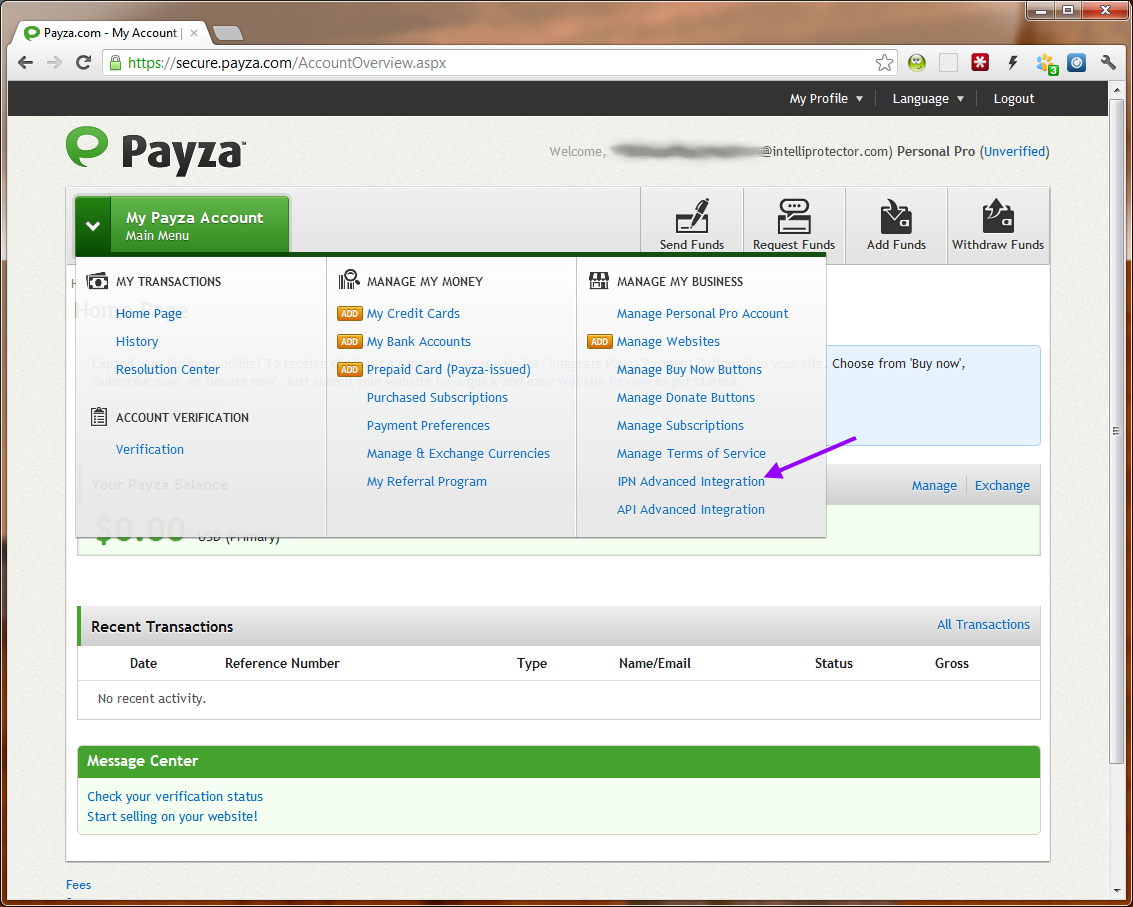Open My Credit Cards
This screenshot has height=907, width=1133.
point(413,314)
